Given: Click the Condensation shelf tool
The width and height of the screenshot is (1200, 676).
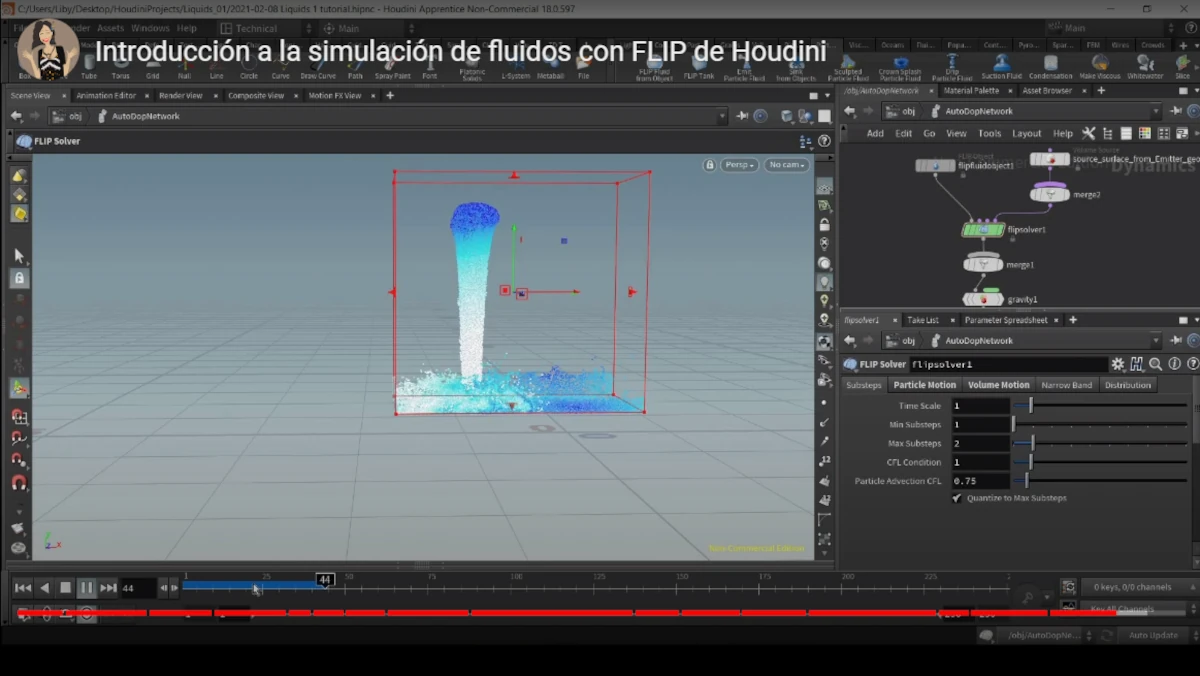Looking at the screenshot, I should pos(1050,68).
